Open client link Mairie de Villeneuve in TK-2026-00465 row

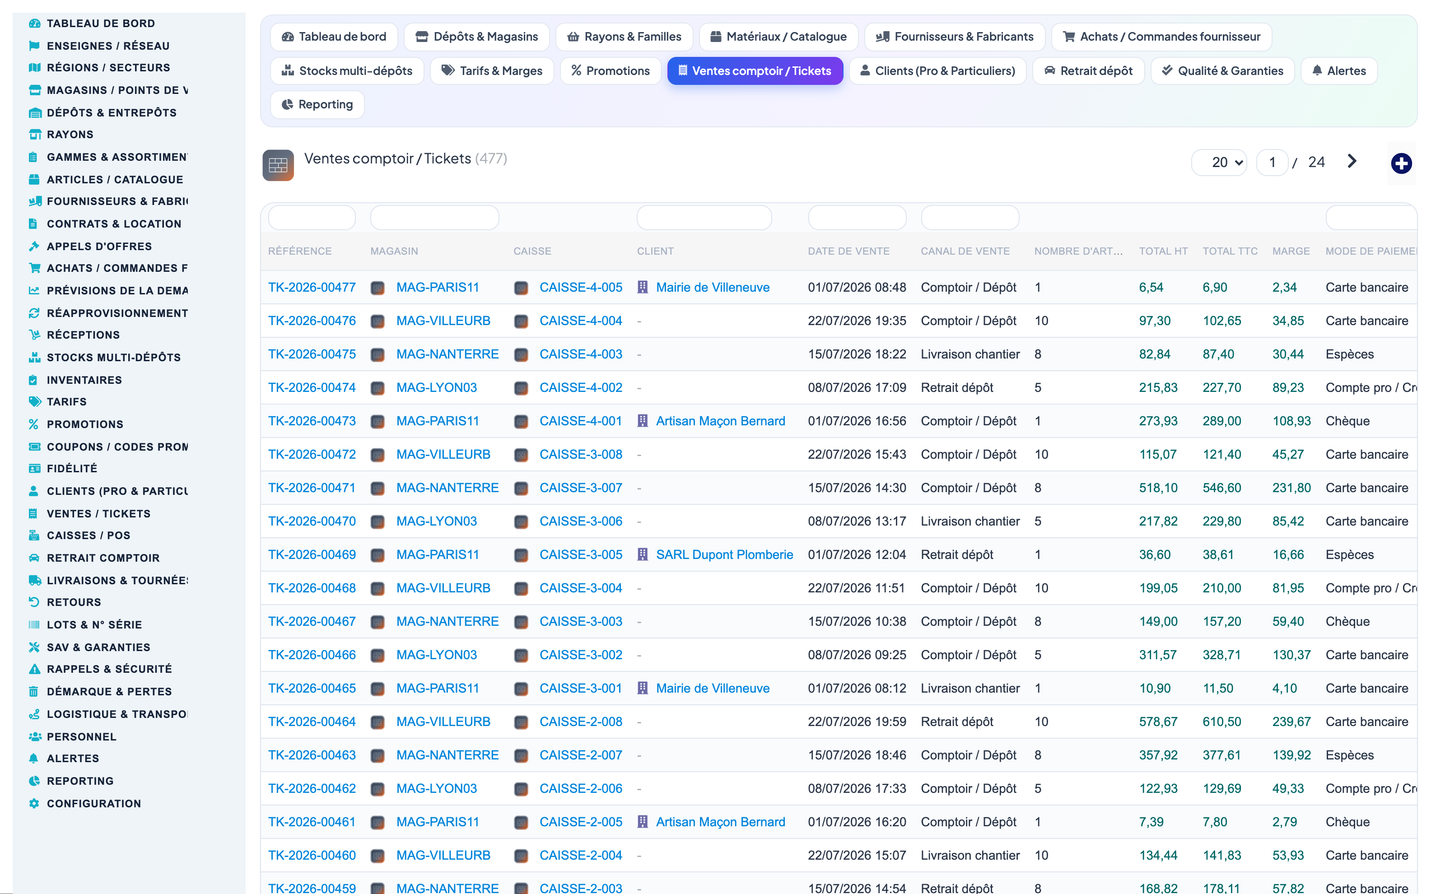713,688
